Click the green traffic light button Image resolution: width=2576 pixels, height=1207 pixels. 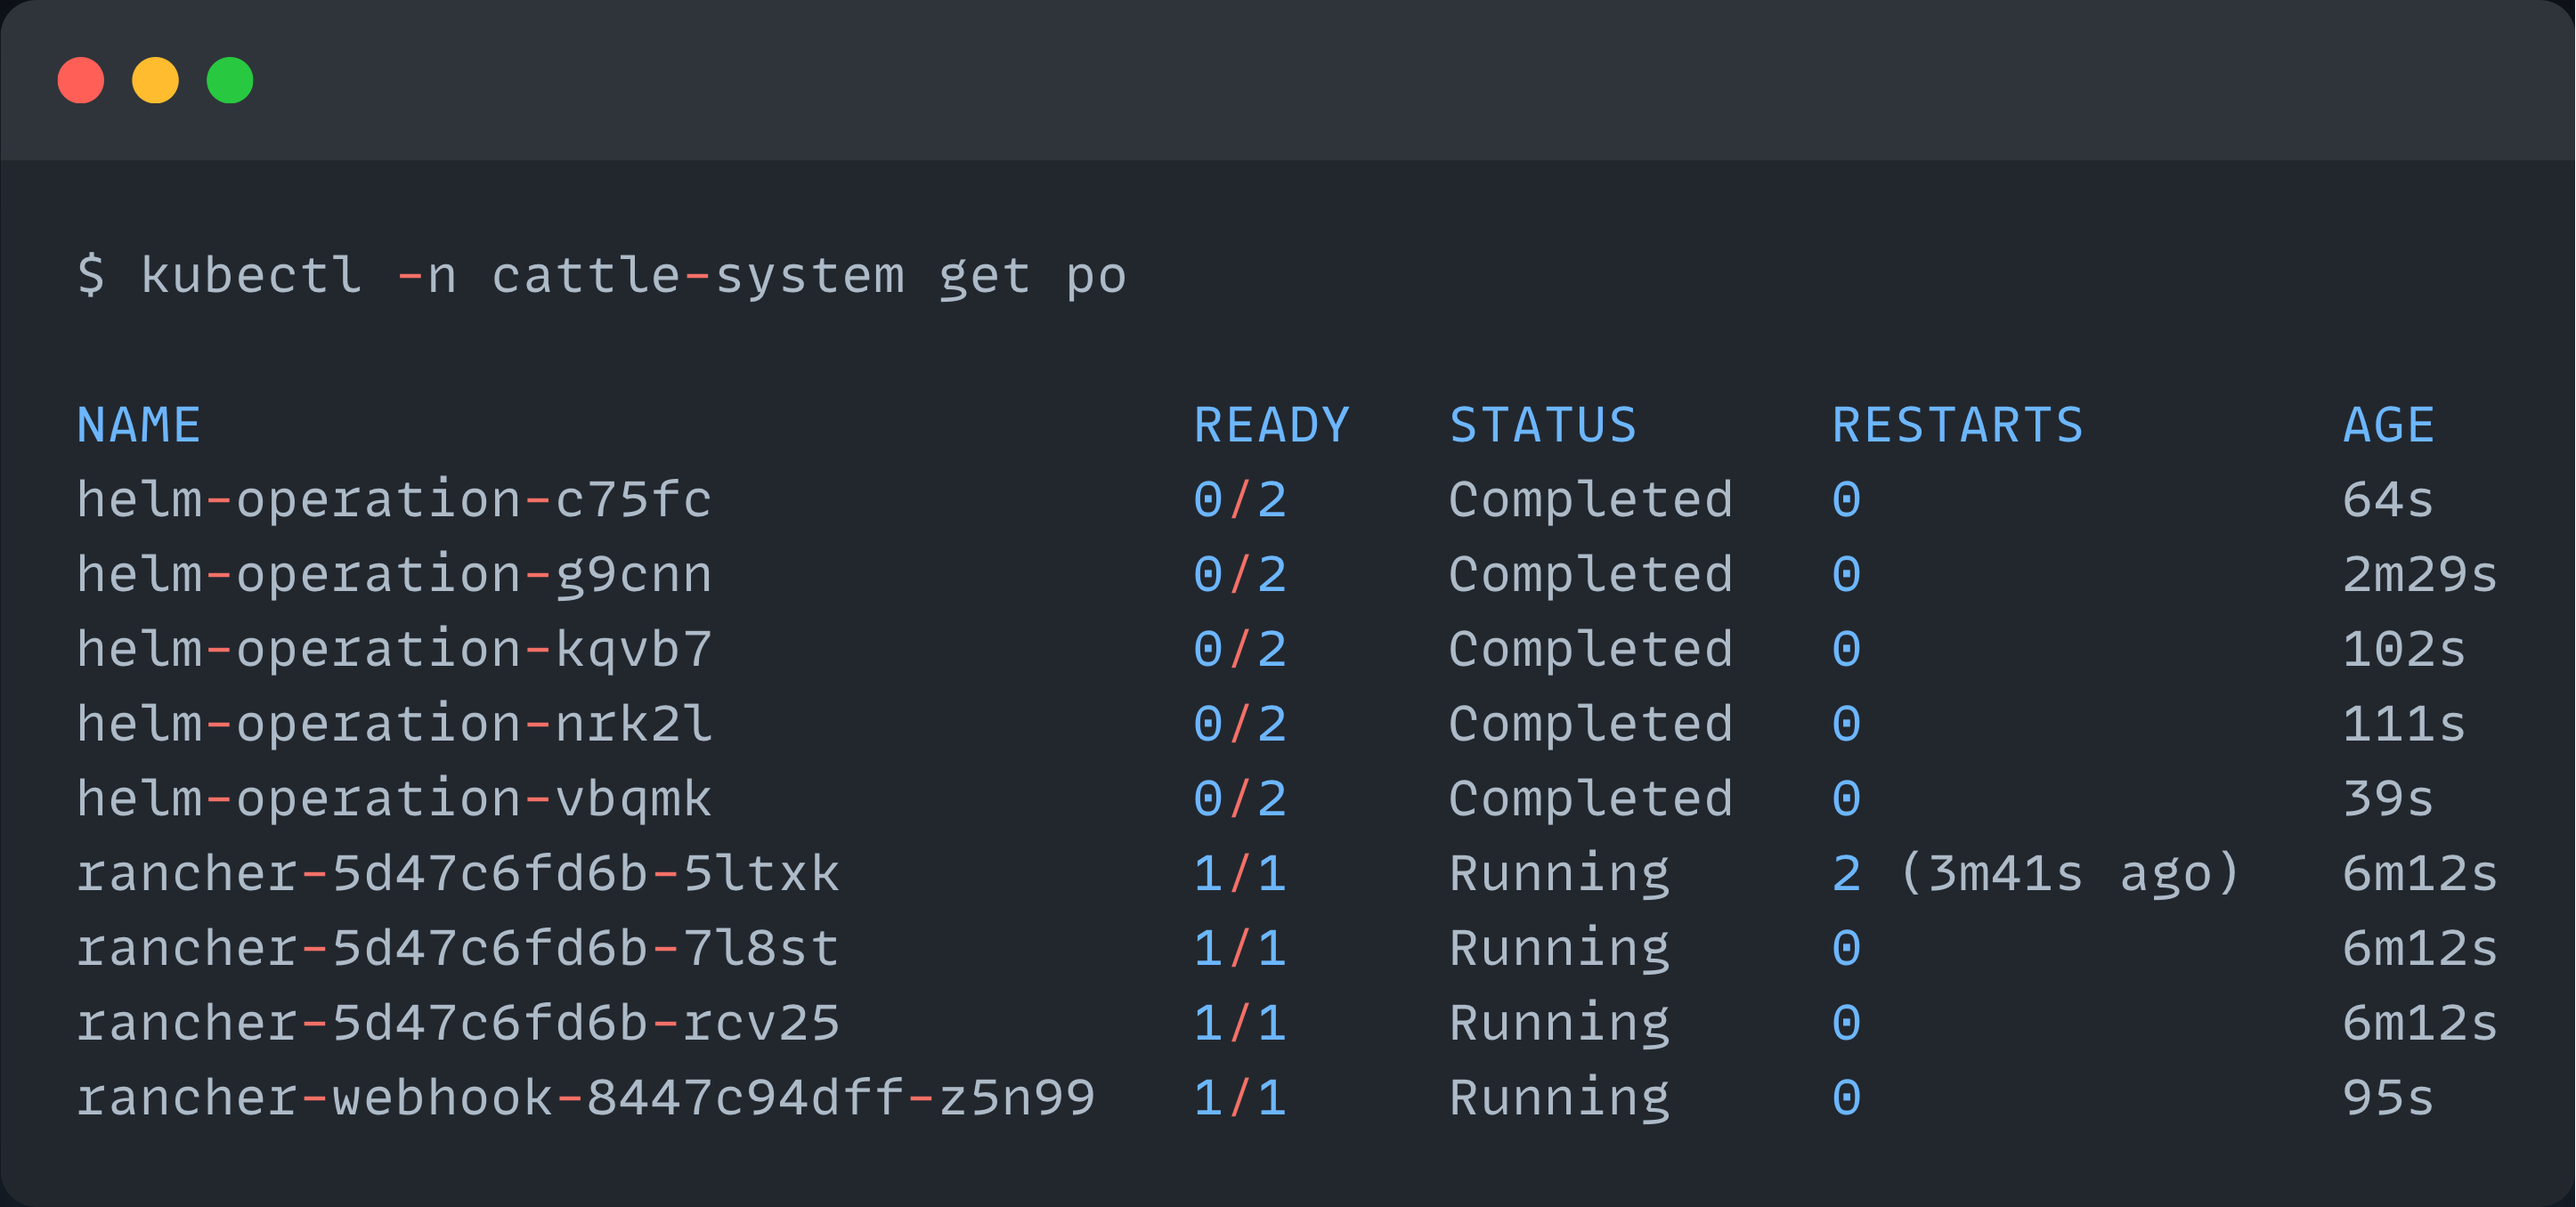pyautogui.click(x=230, y=80)
